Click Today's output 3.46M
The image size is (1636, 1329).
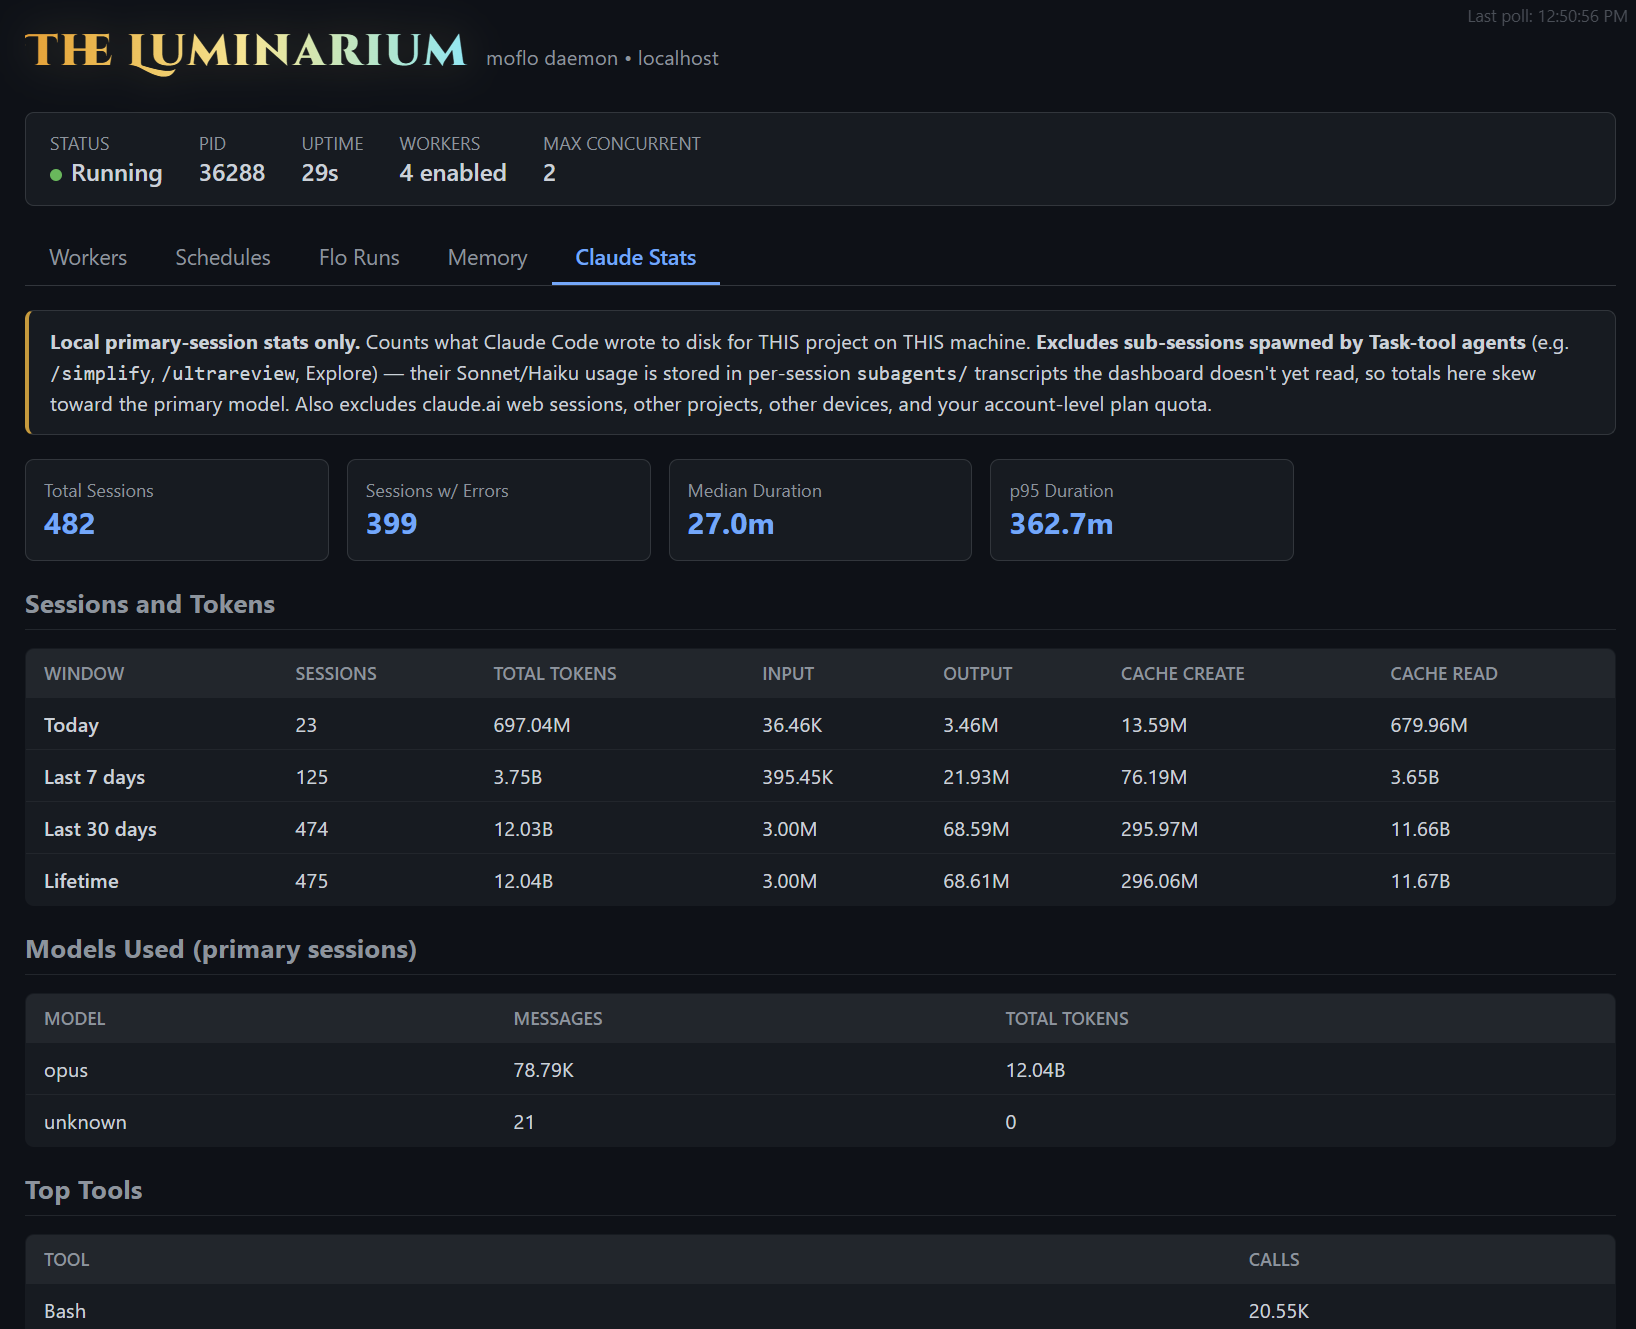pyautogui.click(x=971, y=725)
